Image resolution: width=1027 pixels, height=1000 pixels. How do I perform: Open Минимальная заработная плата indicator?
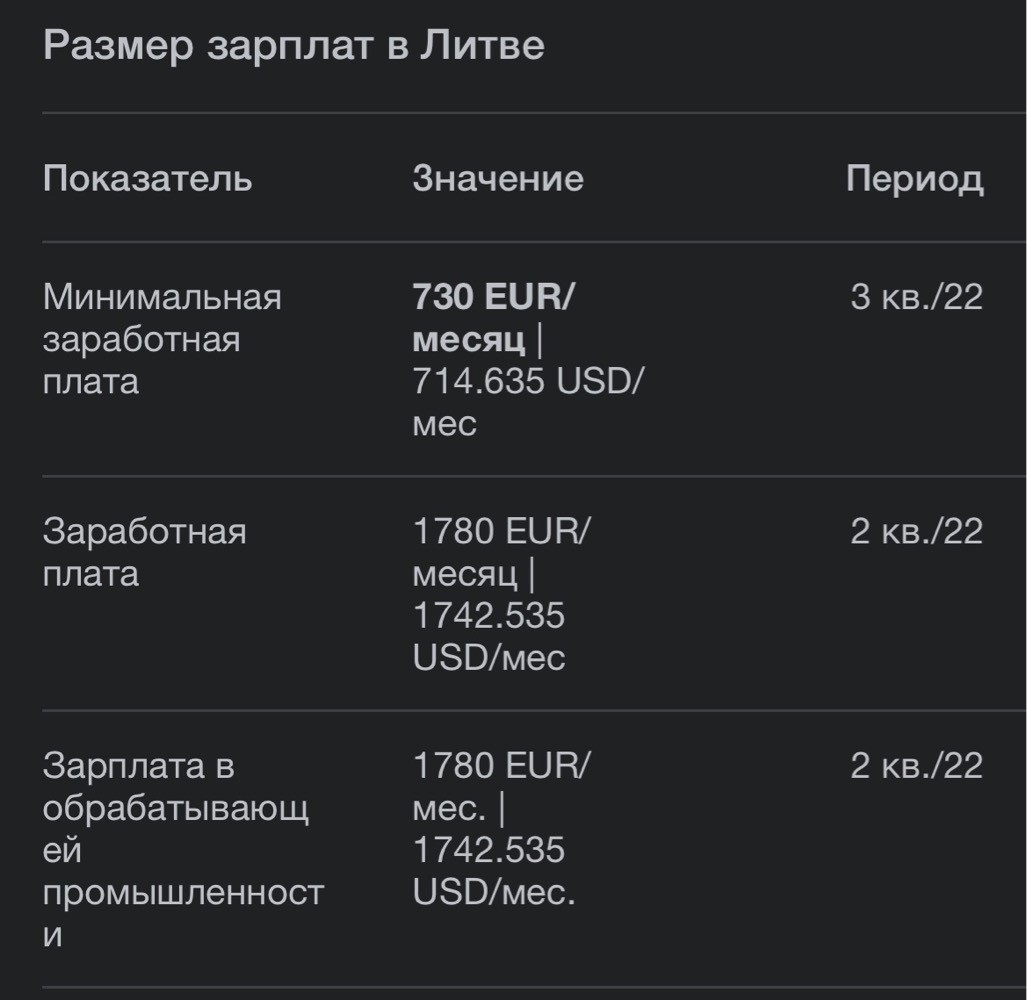tap(162, 339)
